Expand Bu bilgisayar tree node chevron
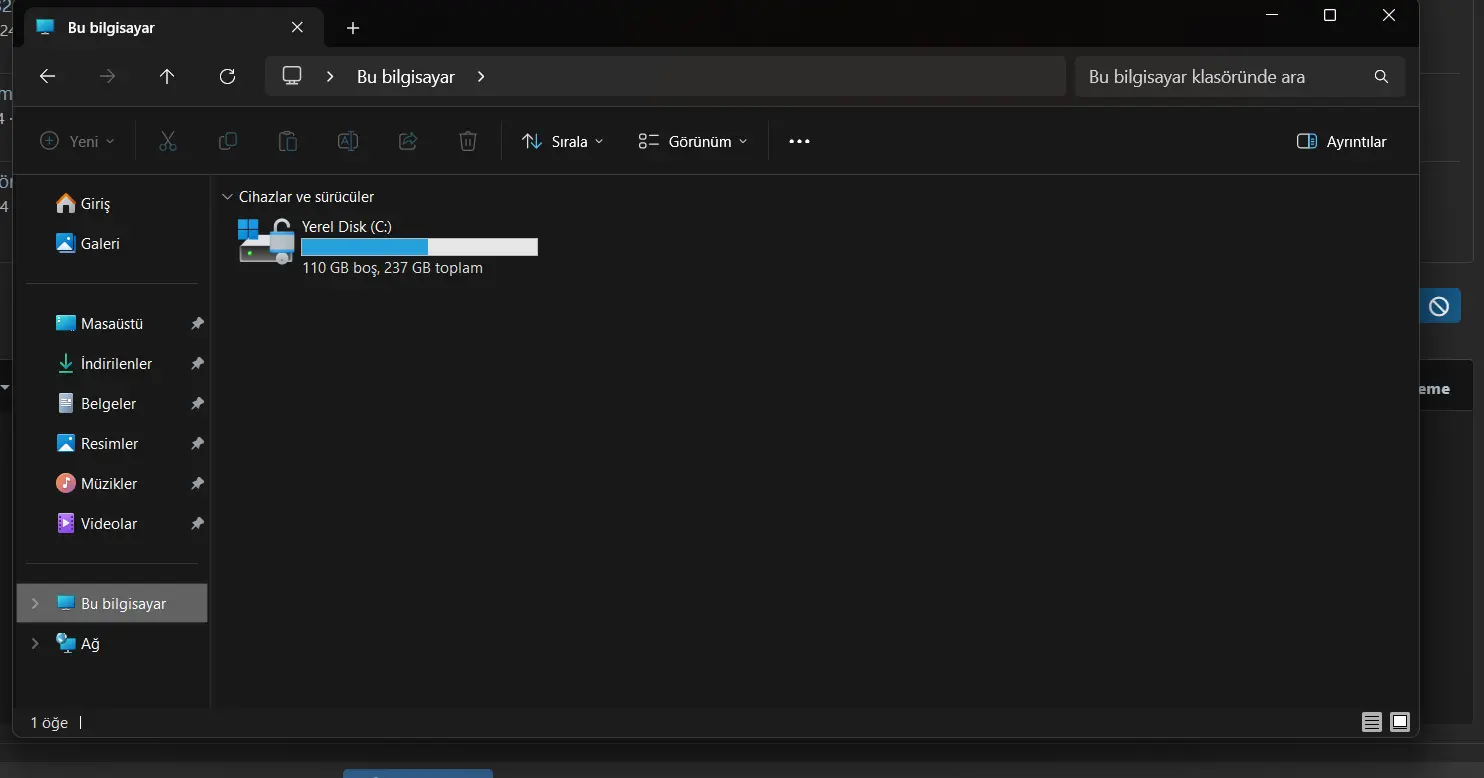The height and width of the screenshot is (778, 1484). pyautogui.click(x=35, y=603)
